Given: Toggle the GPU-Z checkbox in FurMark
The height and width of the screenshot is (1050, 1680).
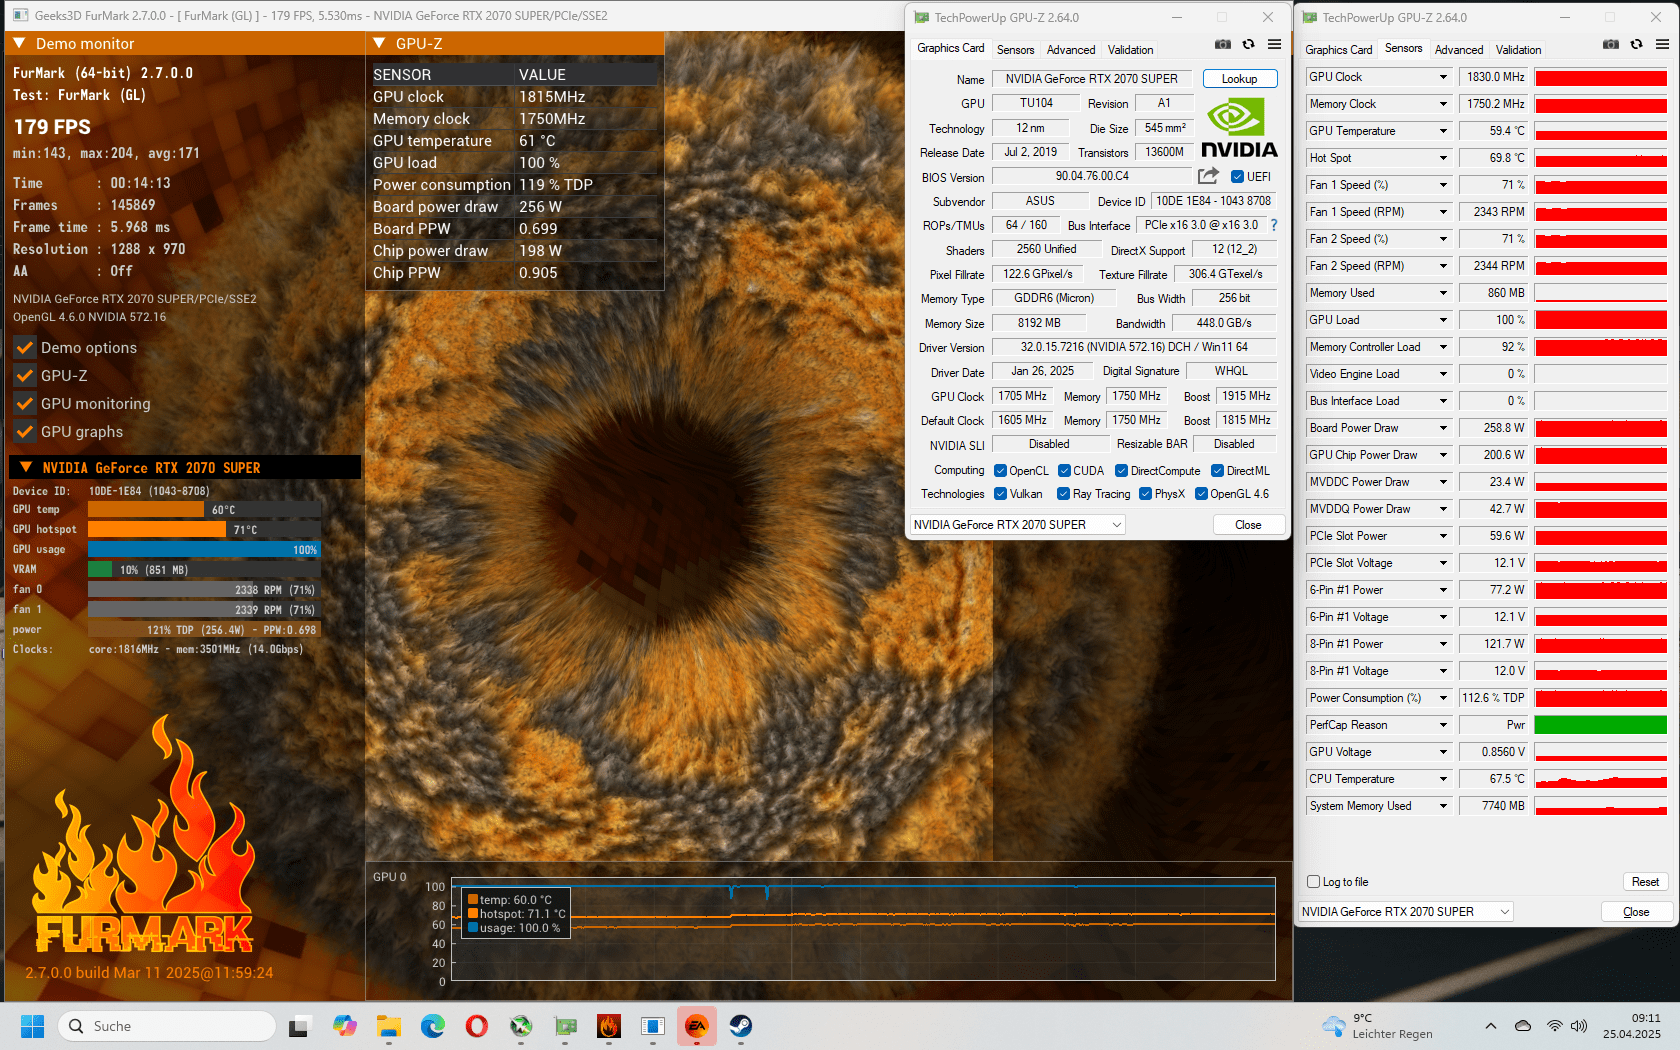Looking at the screenshot, I should [25, 376].
